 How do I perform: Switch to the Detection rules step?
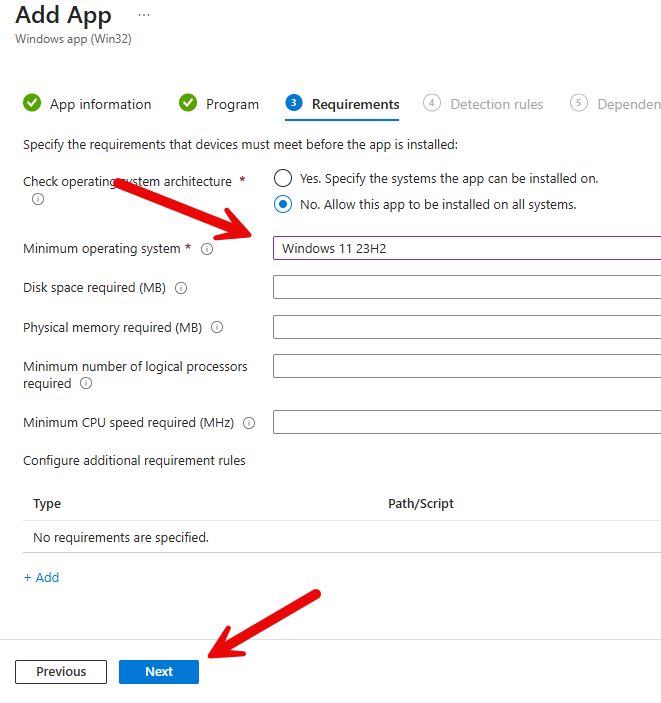coord(496,104)
